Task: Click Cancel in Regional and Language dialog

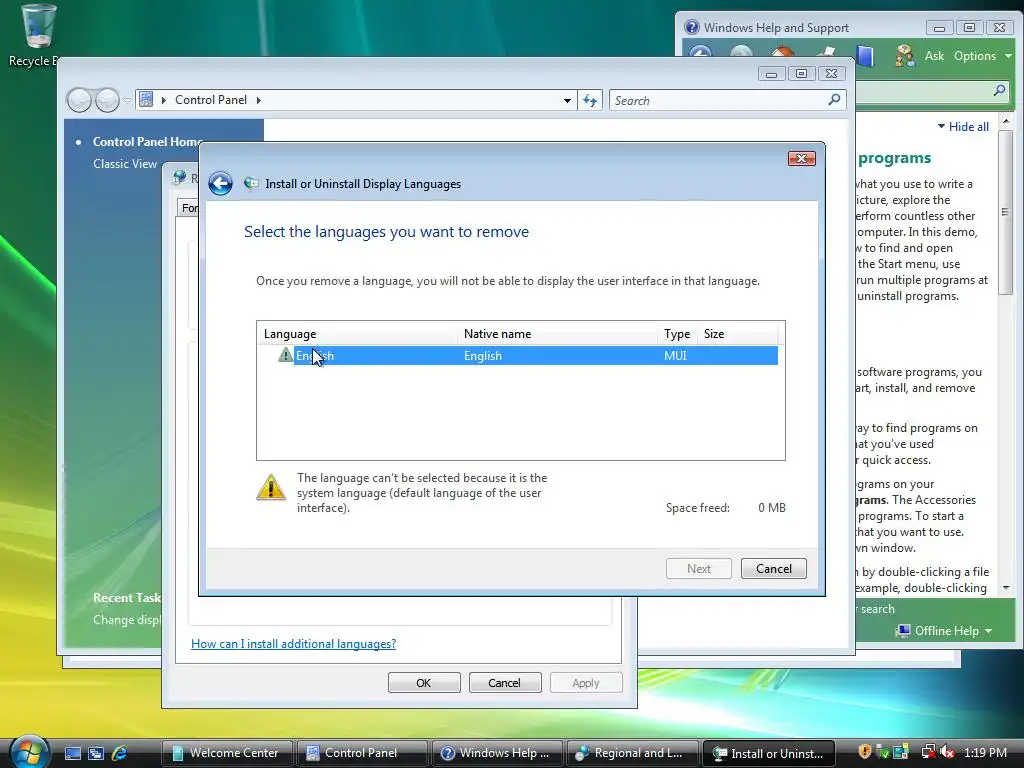Action: tap(504, 682)
